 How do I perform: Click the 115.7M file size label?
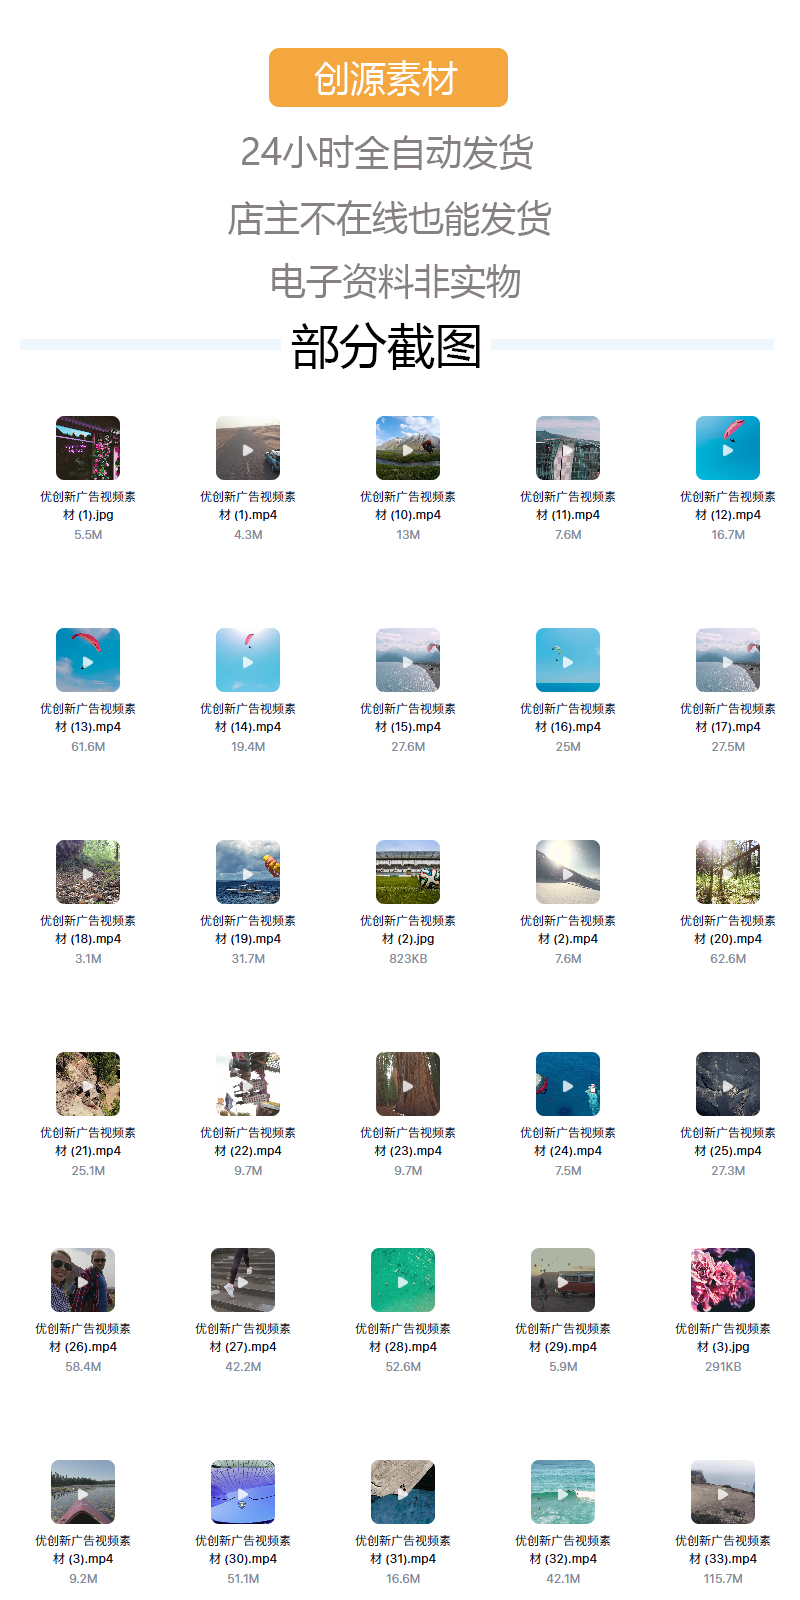pyautogui.click(x=723, y=1579)
